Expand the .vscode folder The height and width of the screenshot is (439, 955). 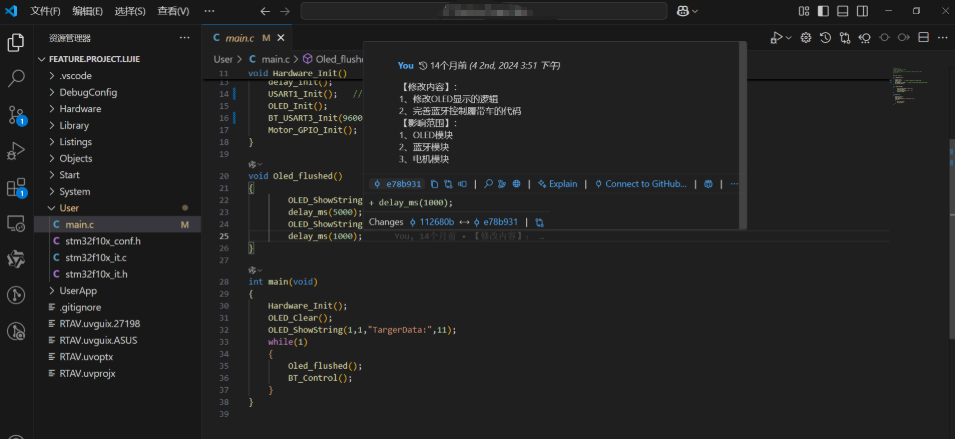point(117,76)
